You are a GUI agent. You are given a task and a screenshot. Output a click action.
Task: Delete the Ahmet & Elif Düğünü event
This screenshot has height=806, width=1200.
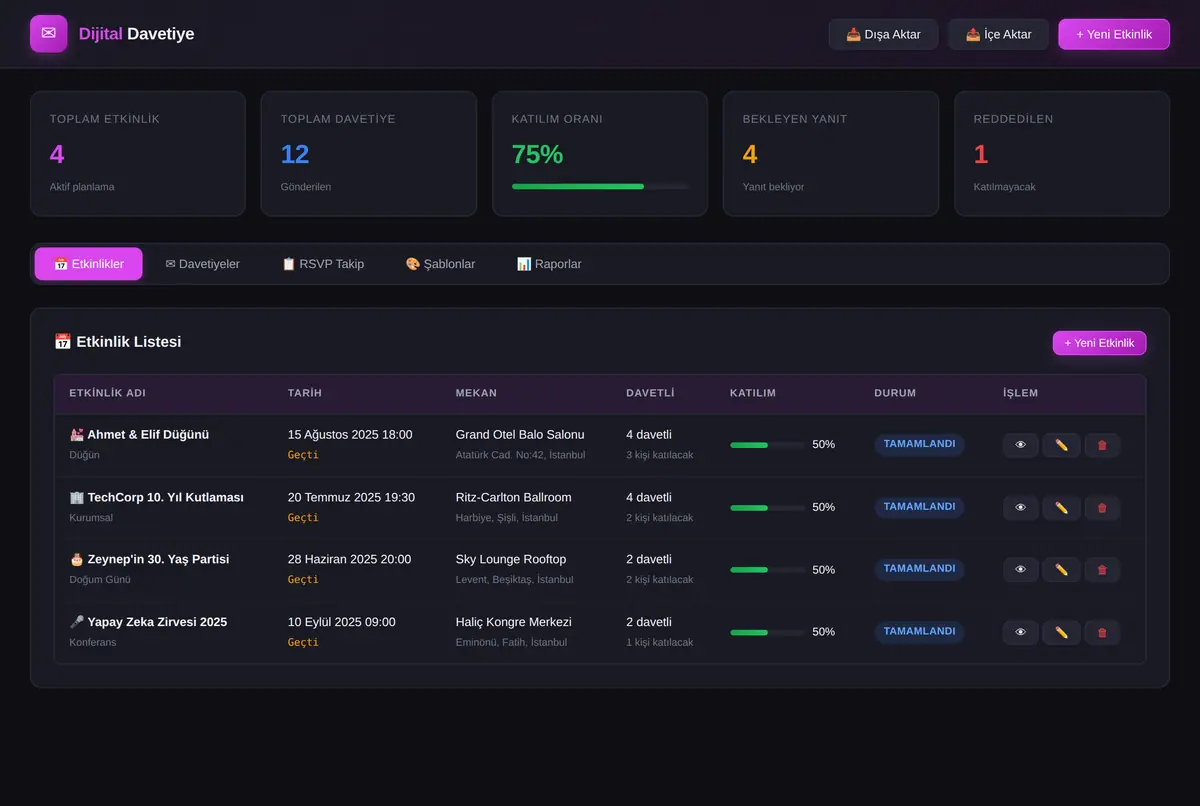(x=1102, y=445)
